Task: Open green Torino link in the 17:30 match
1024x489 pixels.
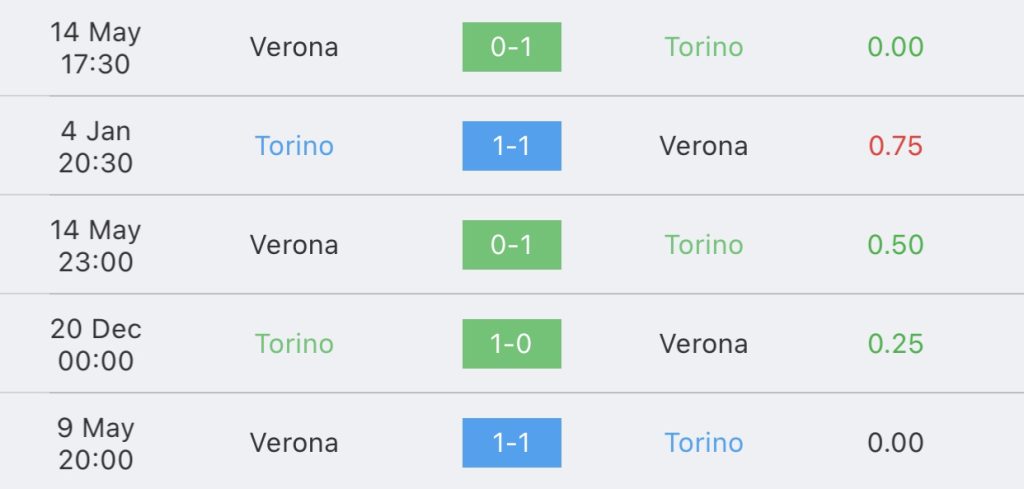Action: 703,47
